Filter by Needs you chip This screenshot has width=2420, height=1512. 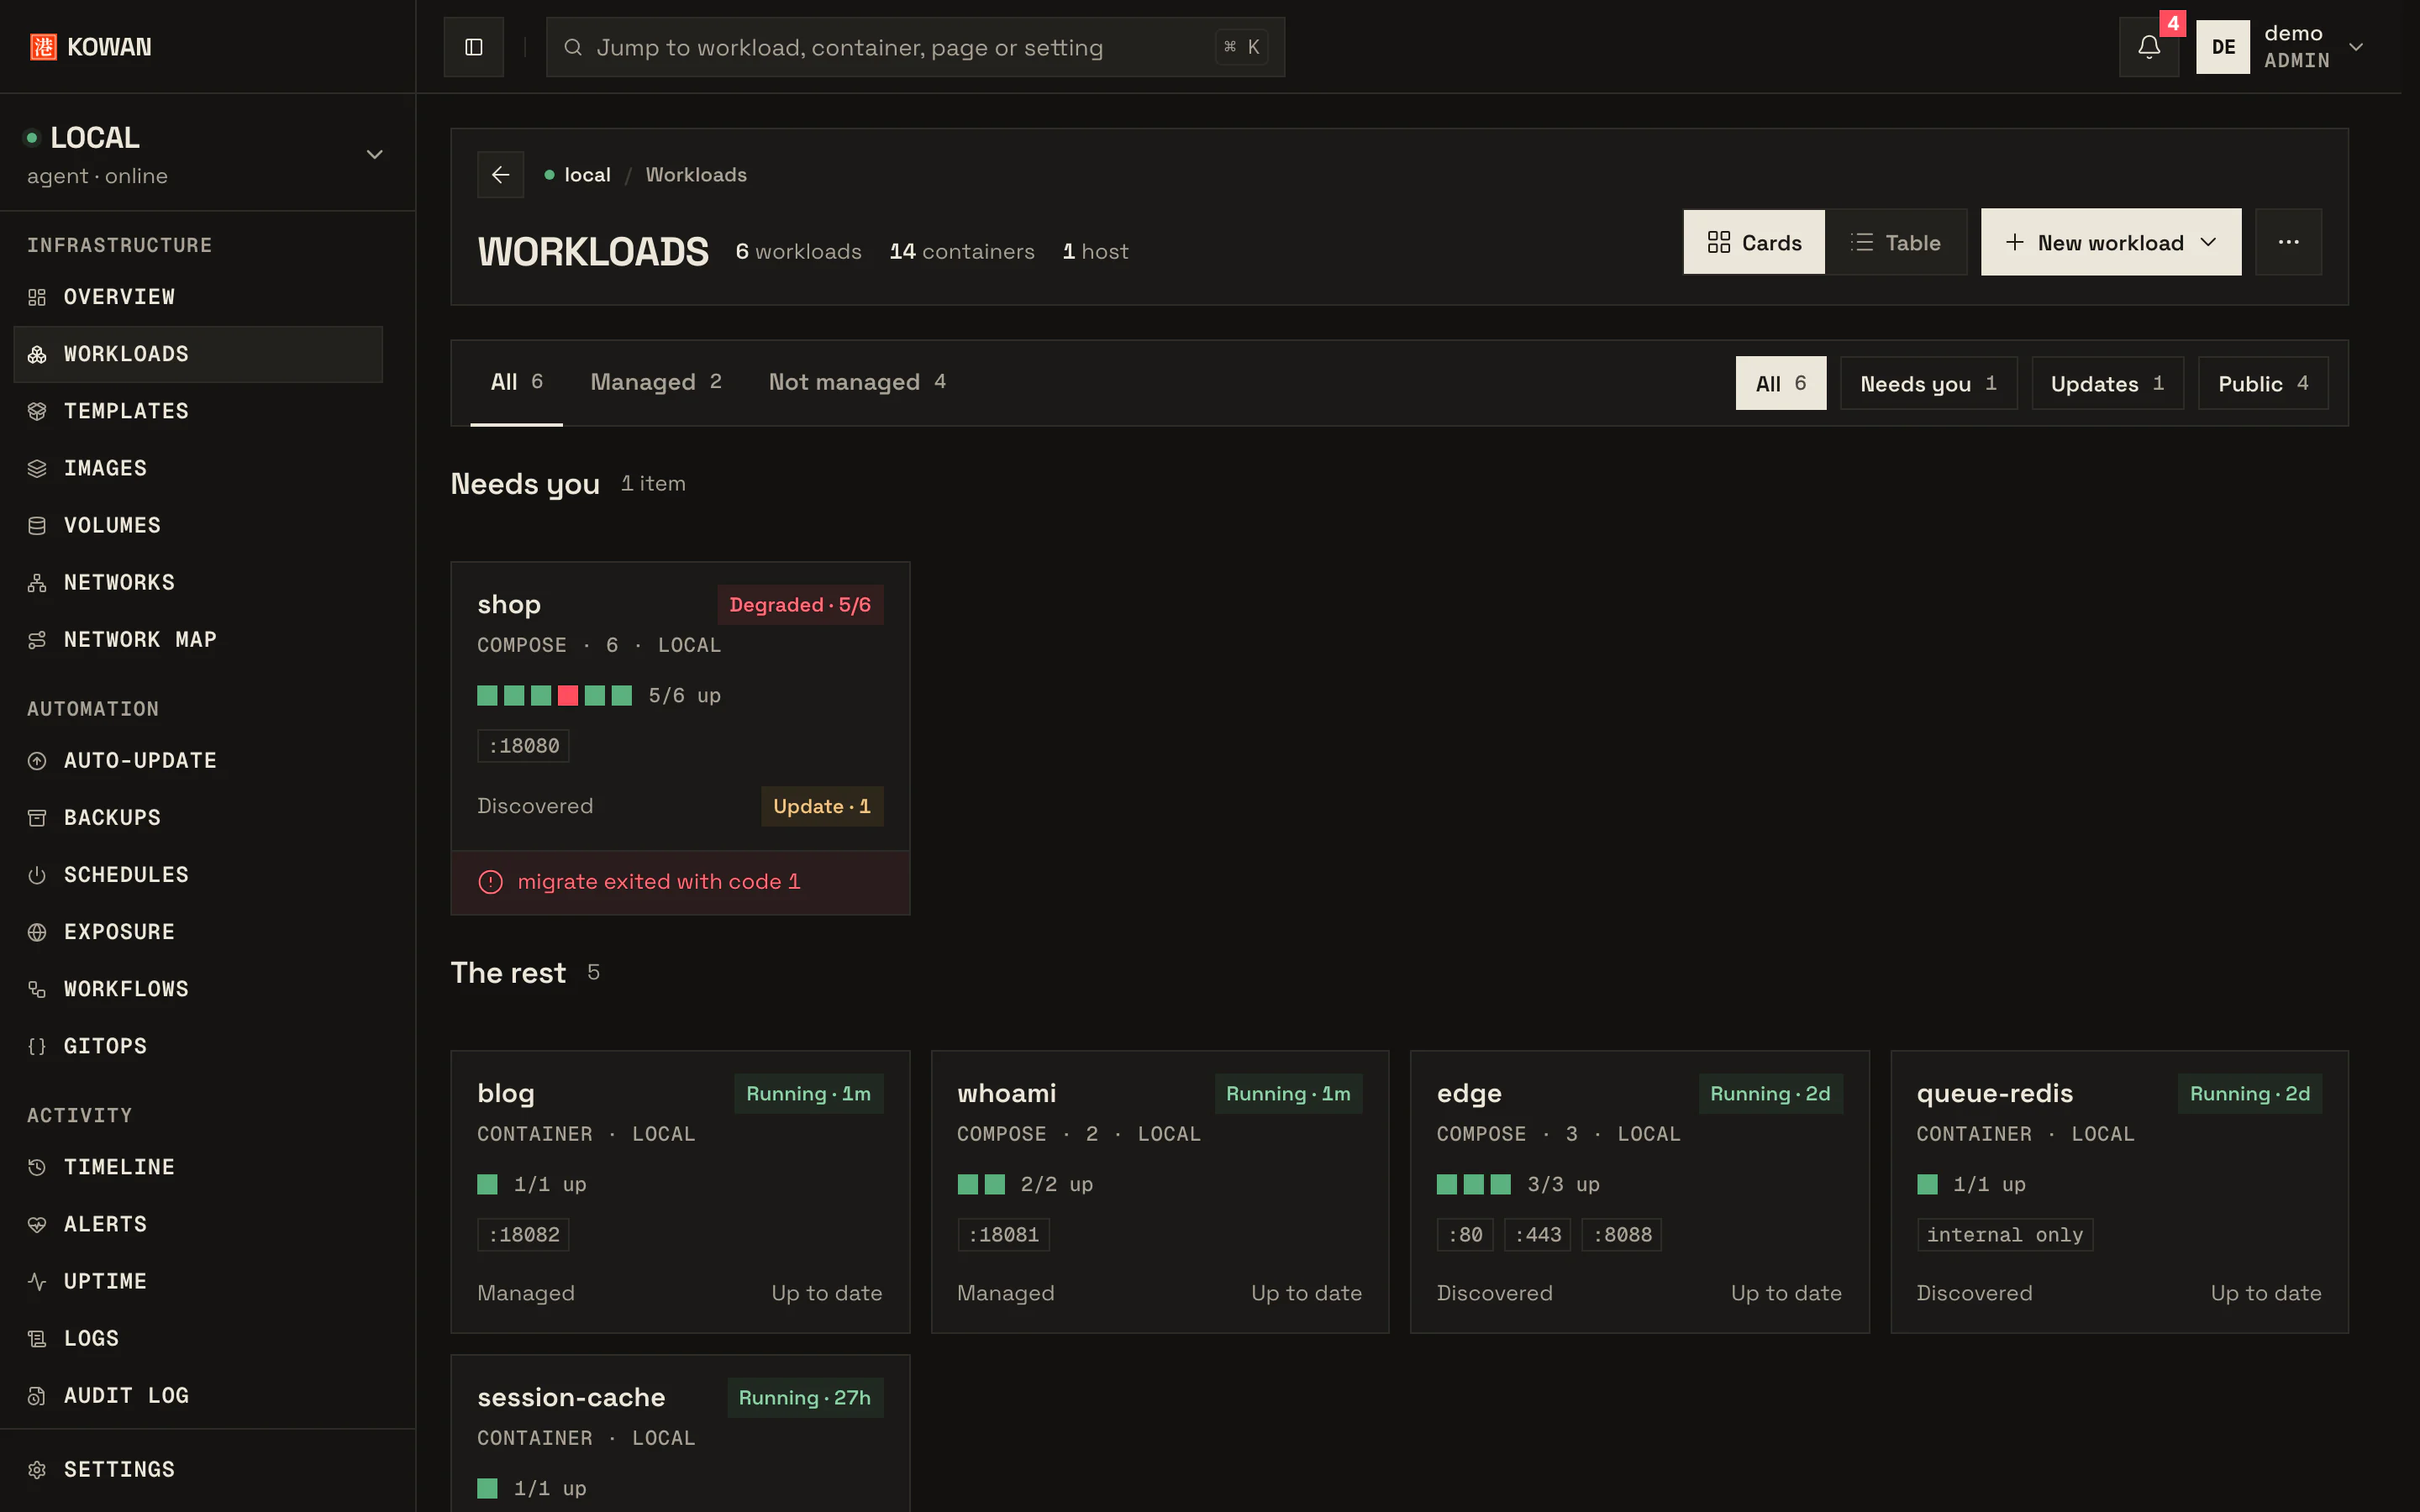pos(1928,383)
